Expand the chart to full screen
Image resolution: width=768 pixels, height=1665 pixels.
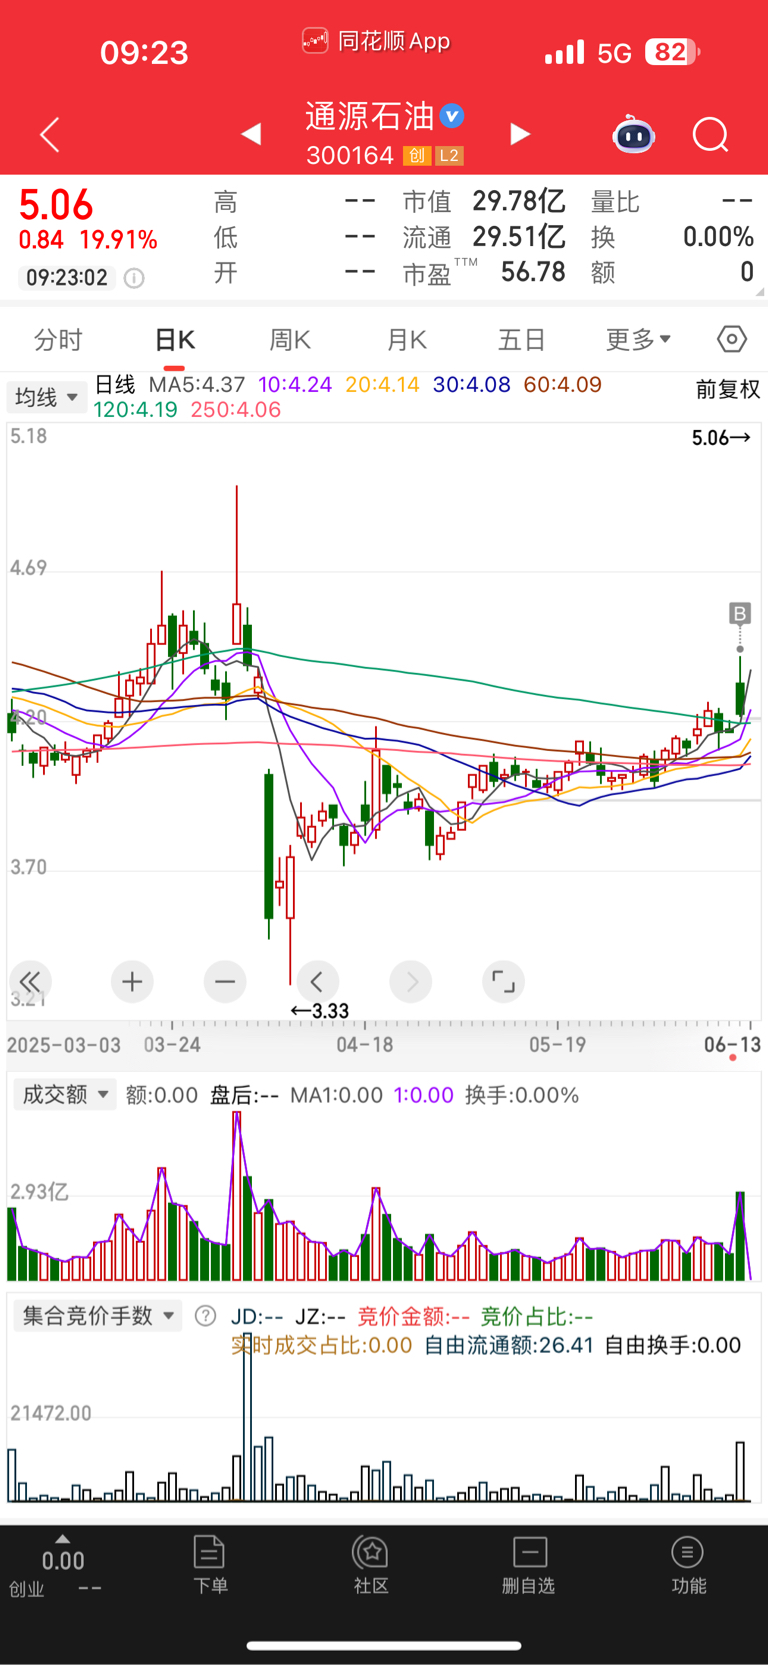(503, 982)
